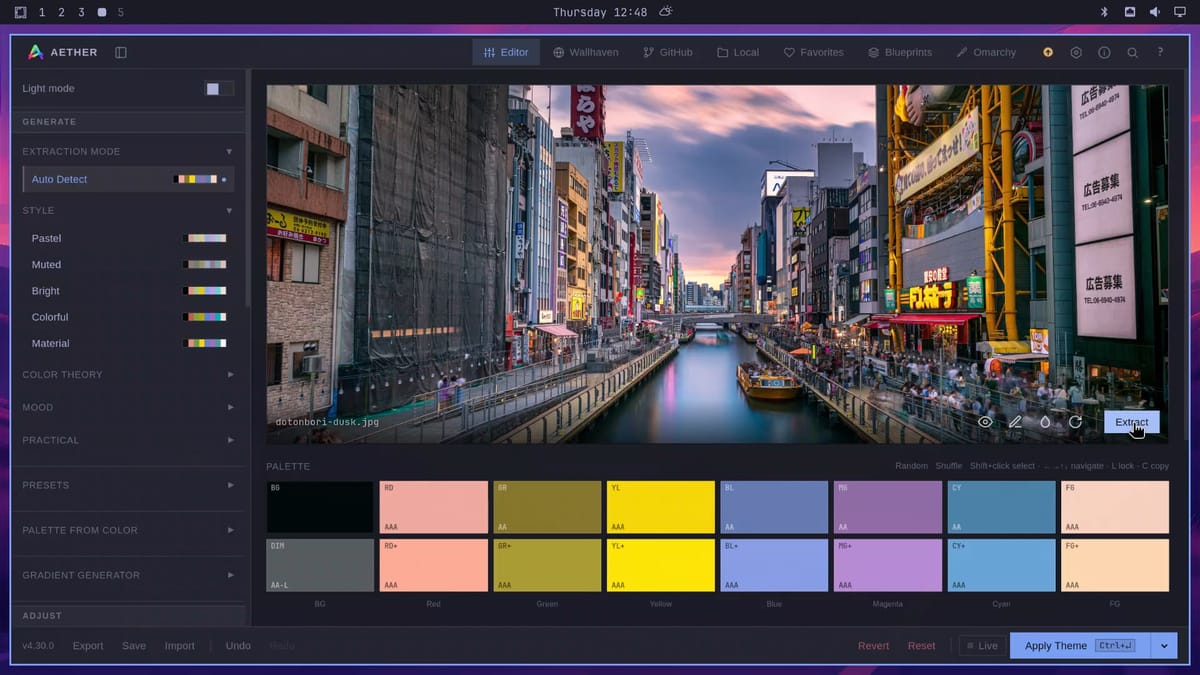
Task: Select the BG black background swatch
Action: coord(320,507)
